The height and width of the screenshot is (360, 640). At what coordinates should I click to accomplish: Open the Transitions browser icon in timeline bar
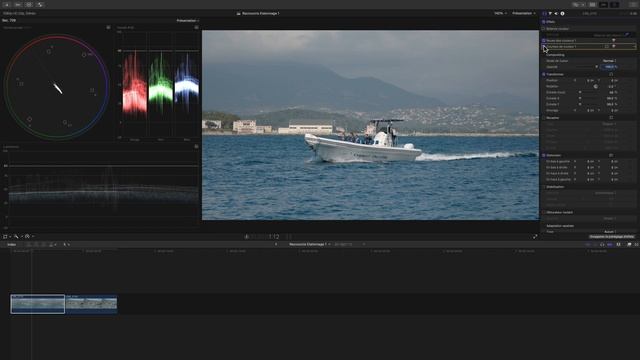(x=636, y=244)
